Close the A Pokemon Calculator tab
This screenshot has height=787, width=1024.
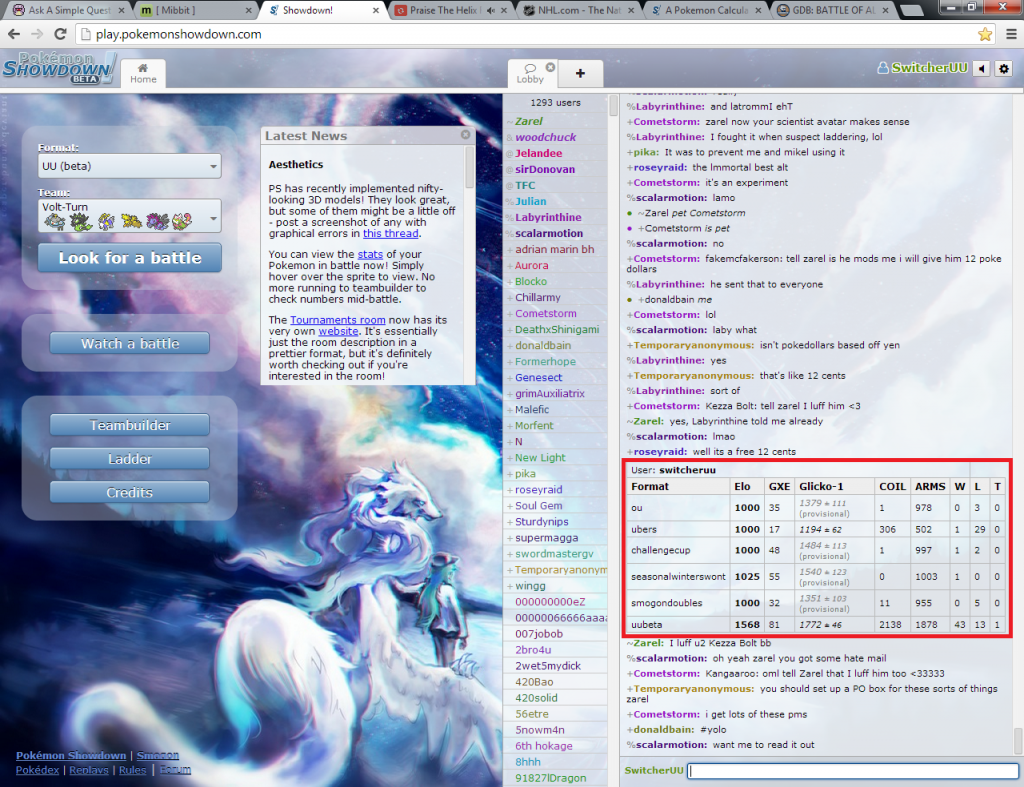760,10
